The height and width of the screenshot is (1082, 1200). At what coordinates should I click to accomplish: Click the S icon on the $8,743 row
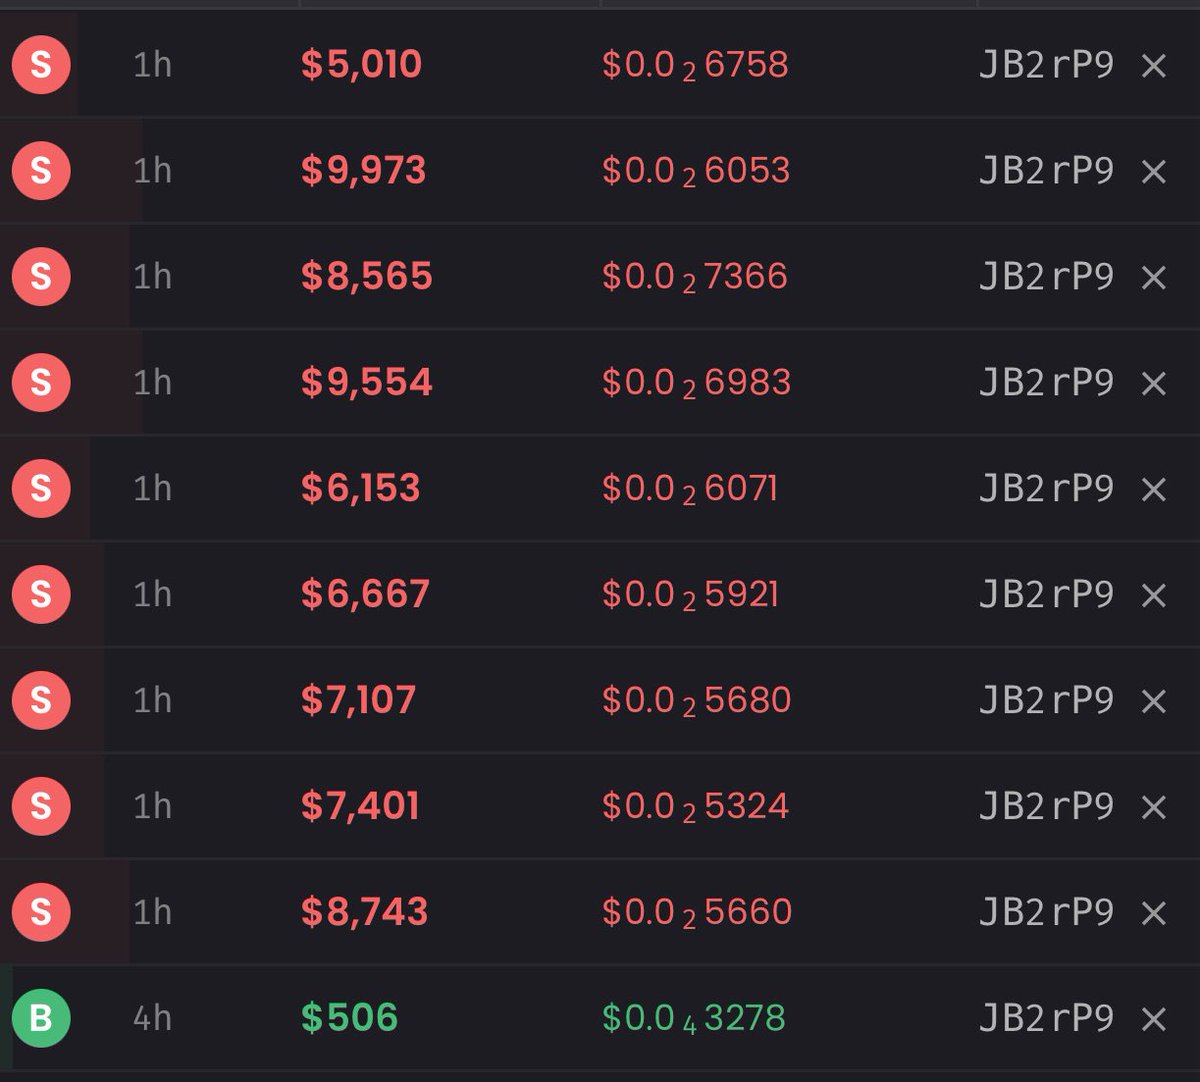(41, 912)
